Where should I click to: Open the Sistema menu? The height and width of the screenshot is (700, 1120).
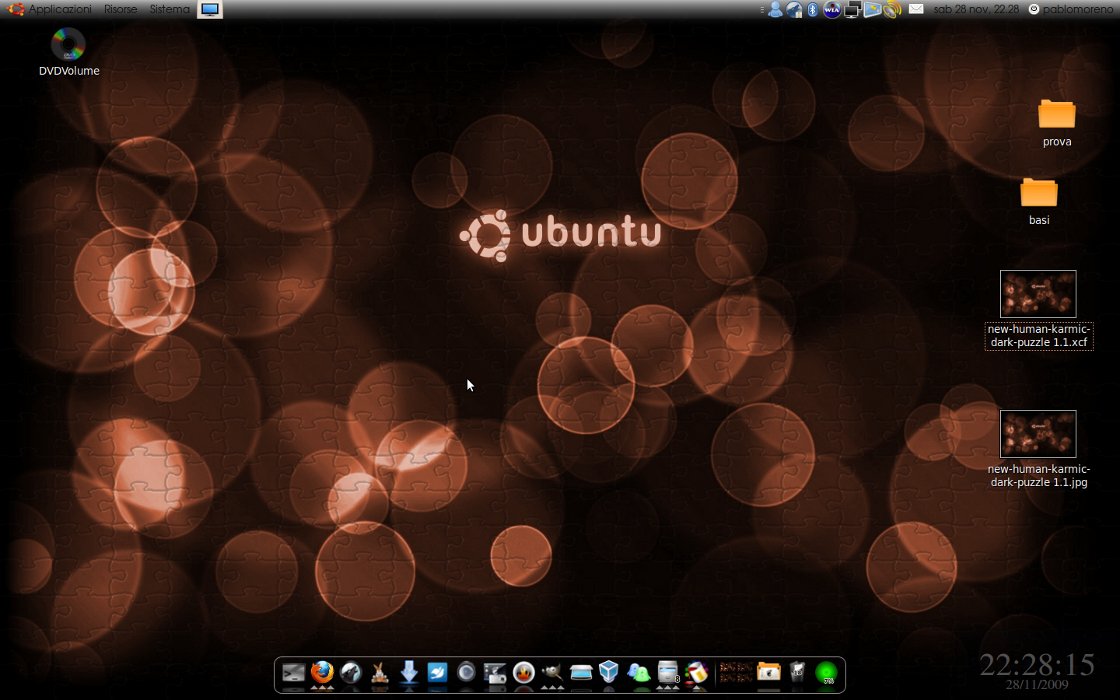pyautogui.click(x=169, y=9)
